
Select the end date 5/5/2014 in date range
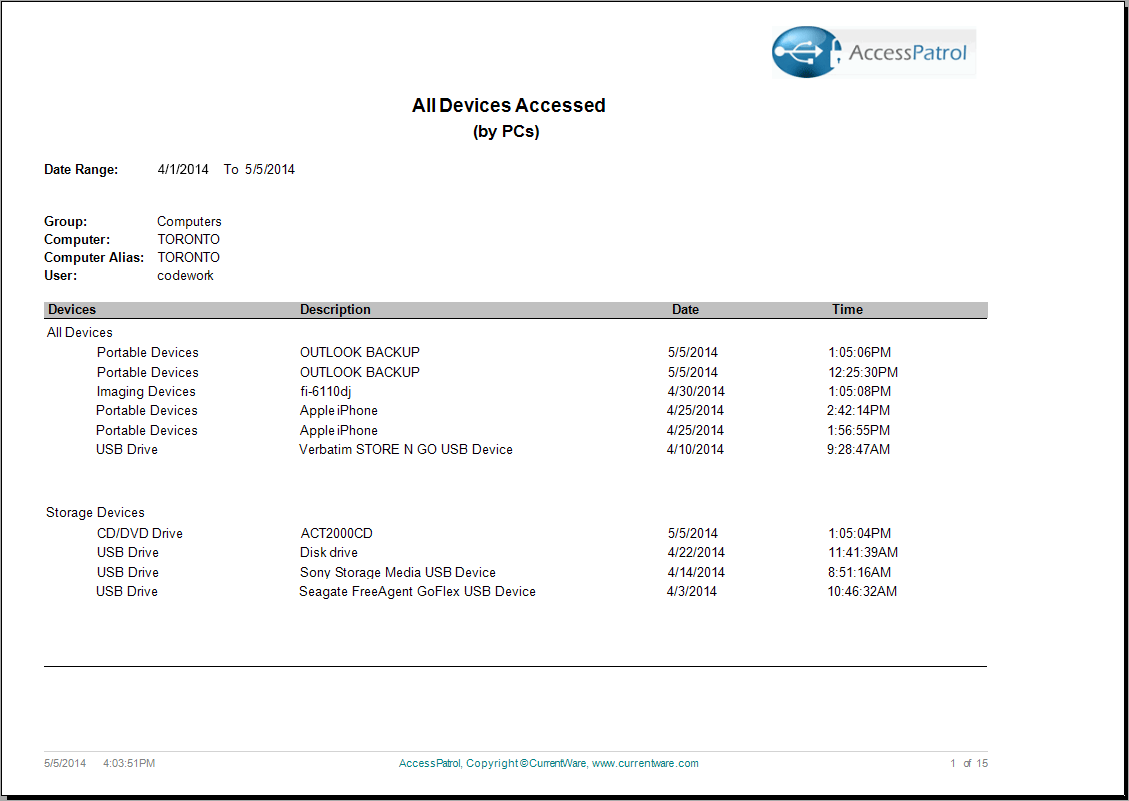click(270, 169)
